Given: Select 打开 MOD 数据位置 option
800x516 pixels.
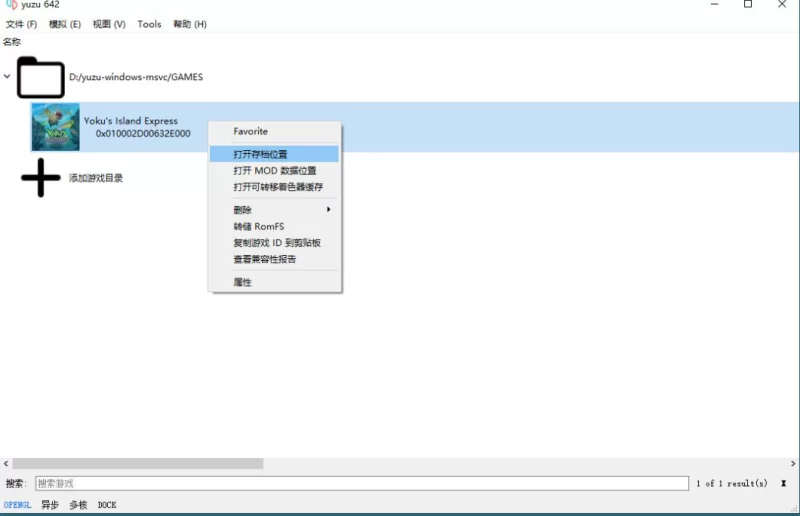Looking at the screenshot, I should click(274, 170).
